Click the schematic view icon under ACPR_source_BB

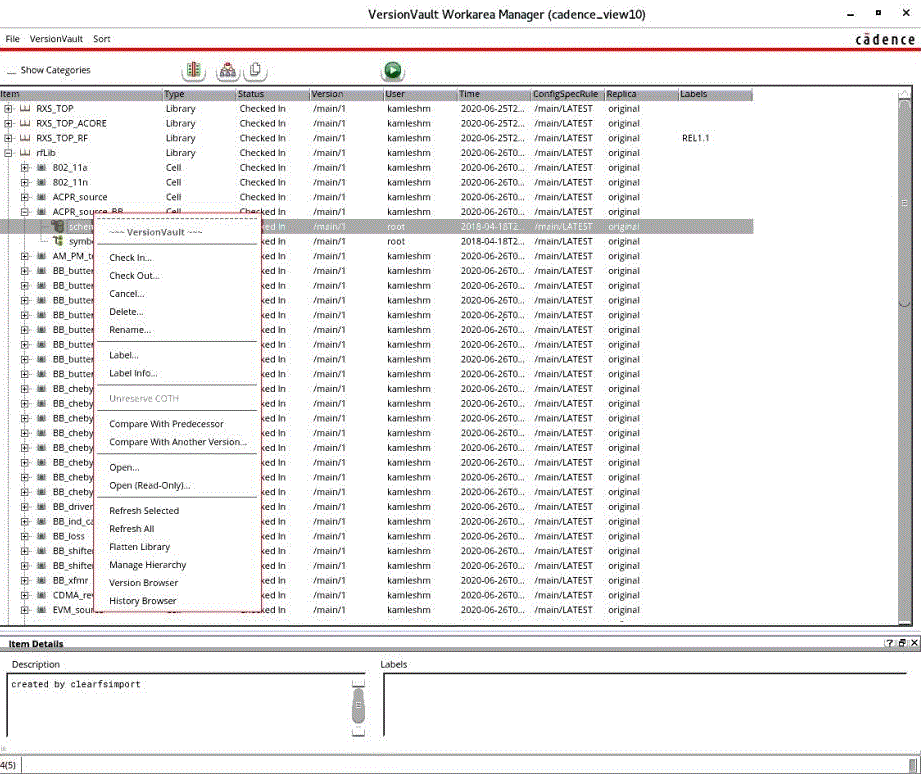pyautogui.click(x=58, y=225)
